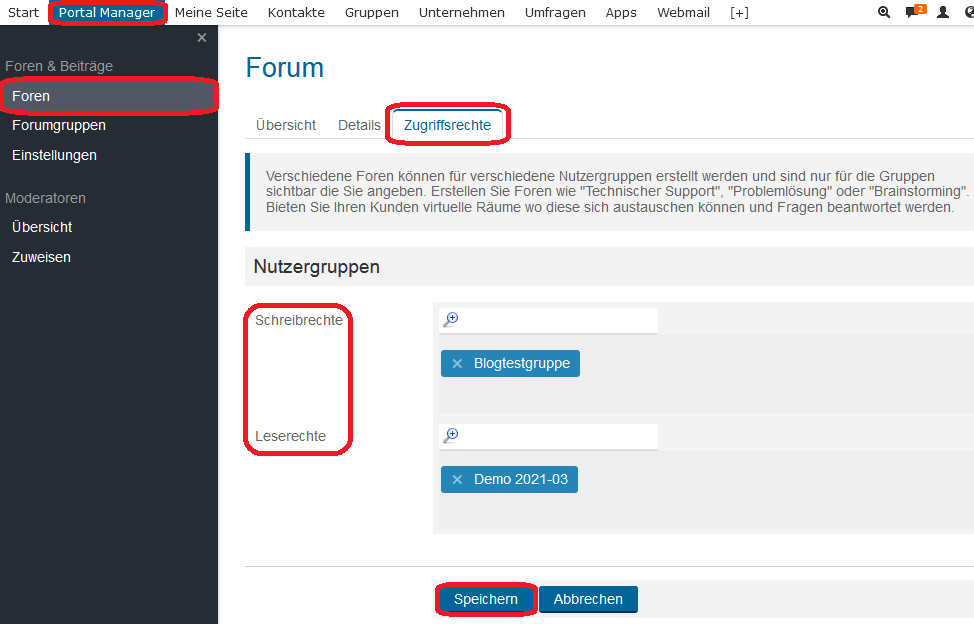
Task: Expand more menu items with [+]
Action: click(x=739, y=13)
